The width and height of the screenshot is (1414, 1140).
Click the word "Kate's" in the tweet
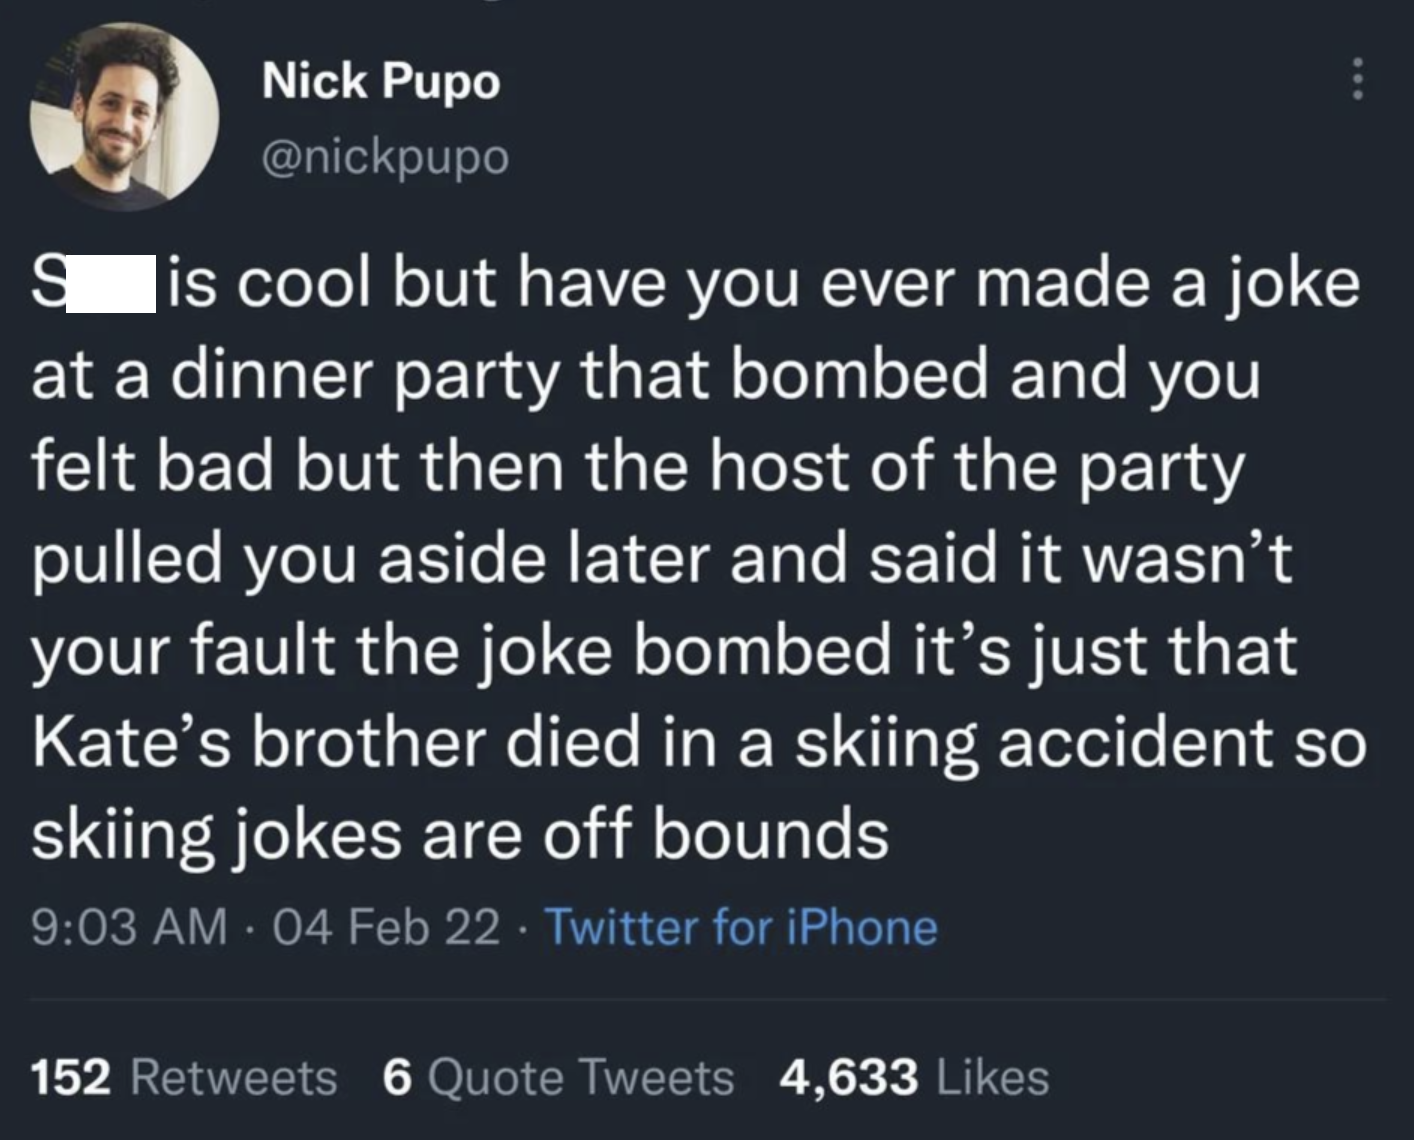[131, 743]
